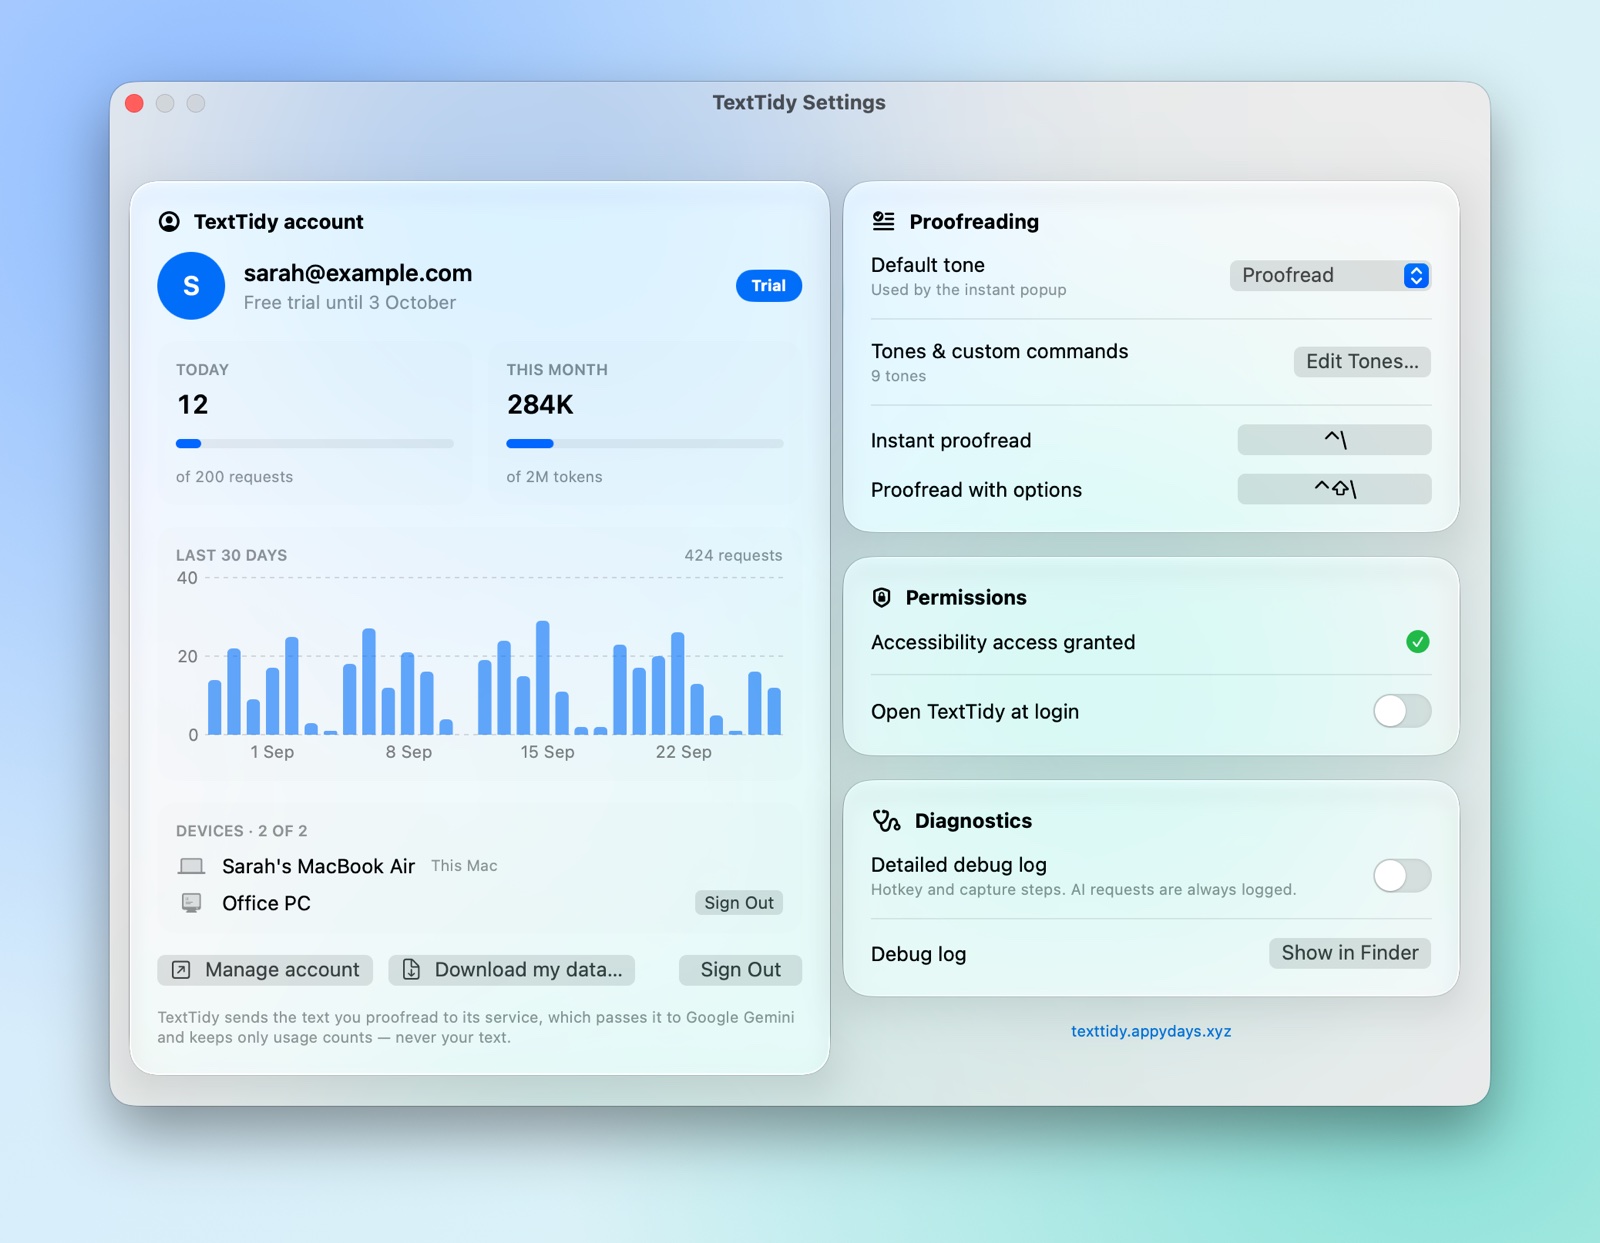
Task: Click the Instant proofread shortcut field
Action: pyautogui.click(x=1334, y=440)
